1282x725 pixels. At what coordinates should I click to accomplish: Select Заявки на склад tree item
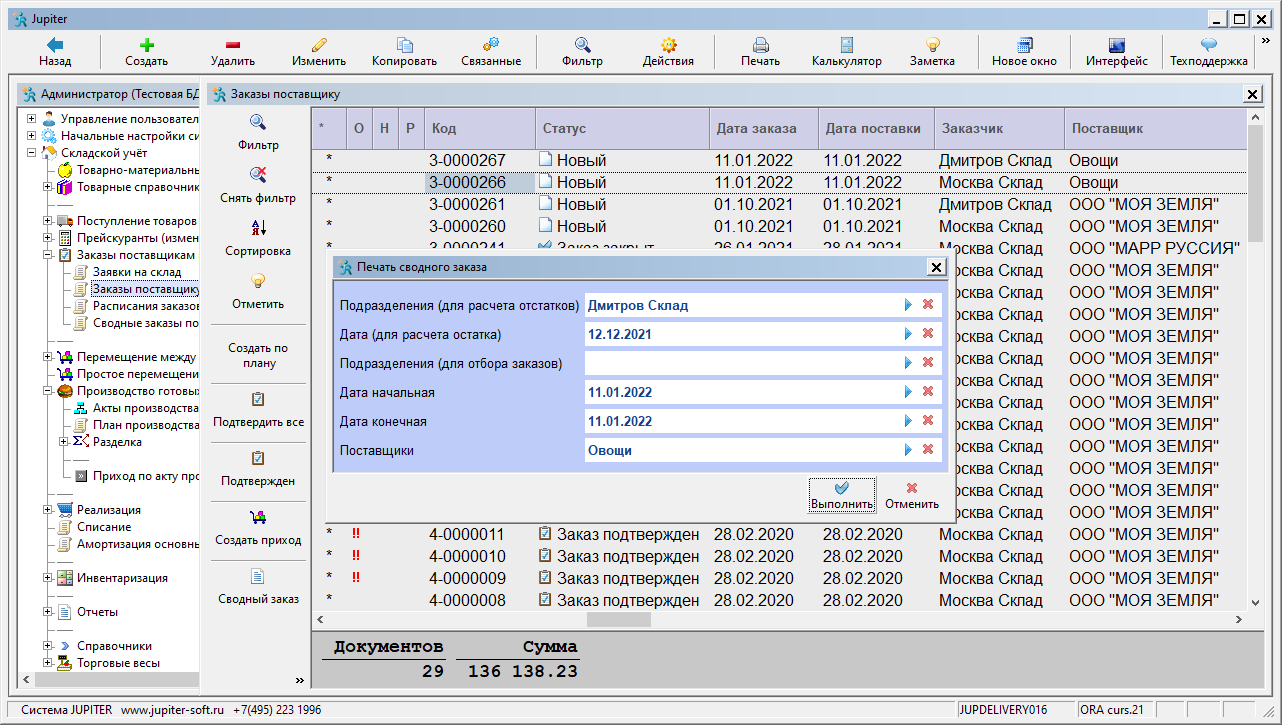[x=137, y=272]
